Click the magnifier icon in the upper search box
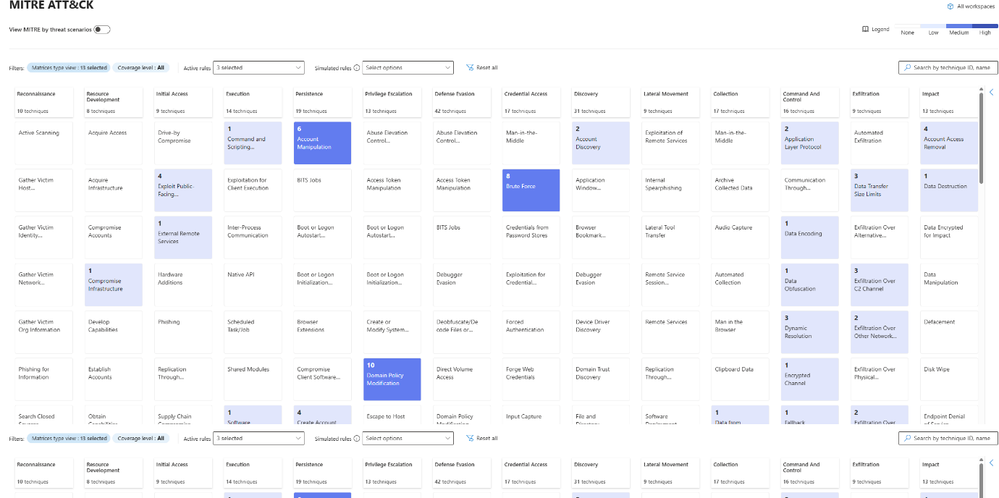The image size is (999, 498). coord(907,67)
